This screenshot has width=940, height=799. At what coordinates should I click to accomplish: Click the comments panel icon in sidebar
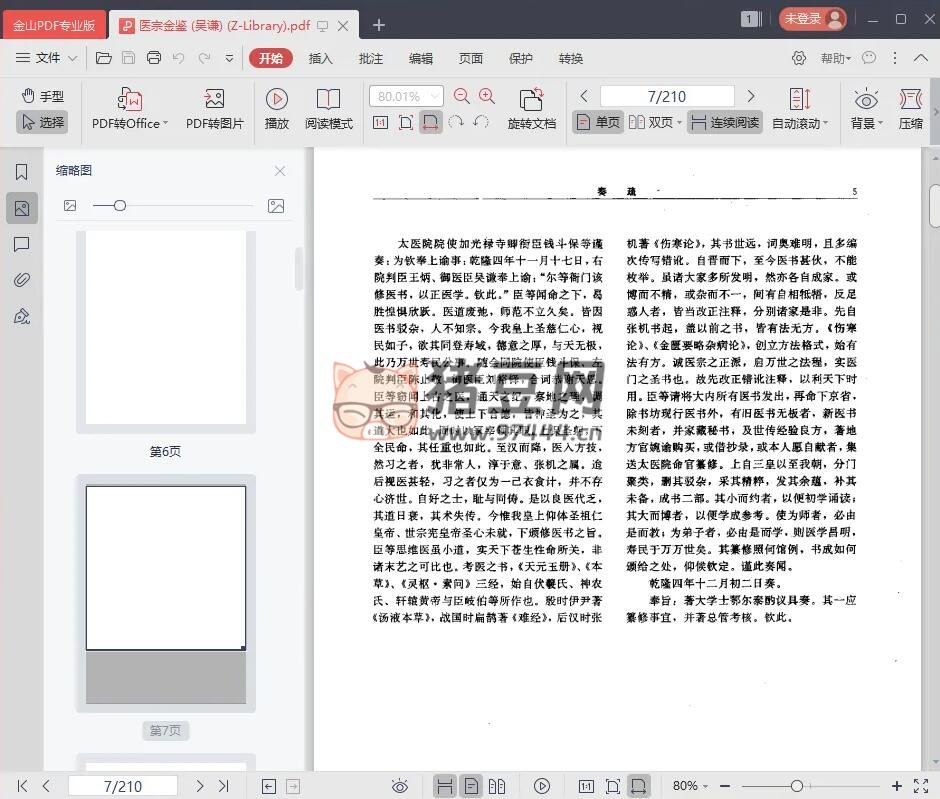(x=21, y=244)
